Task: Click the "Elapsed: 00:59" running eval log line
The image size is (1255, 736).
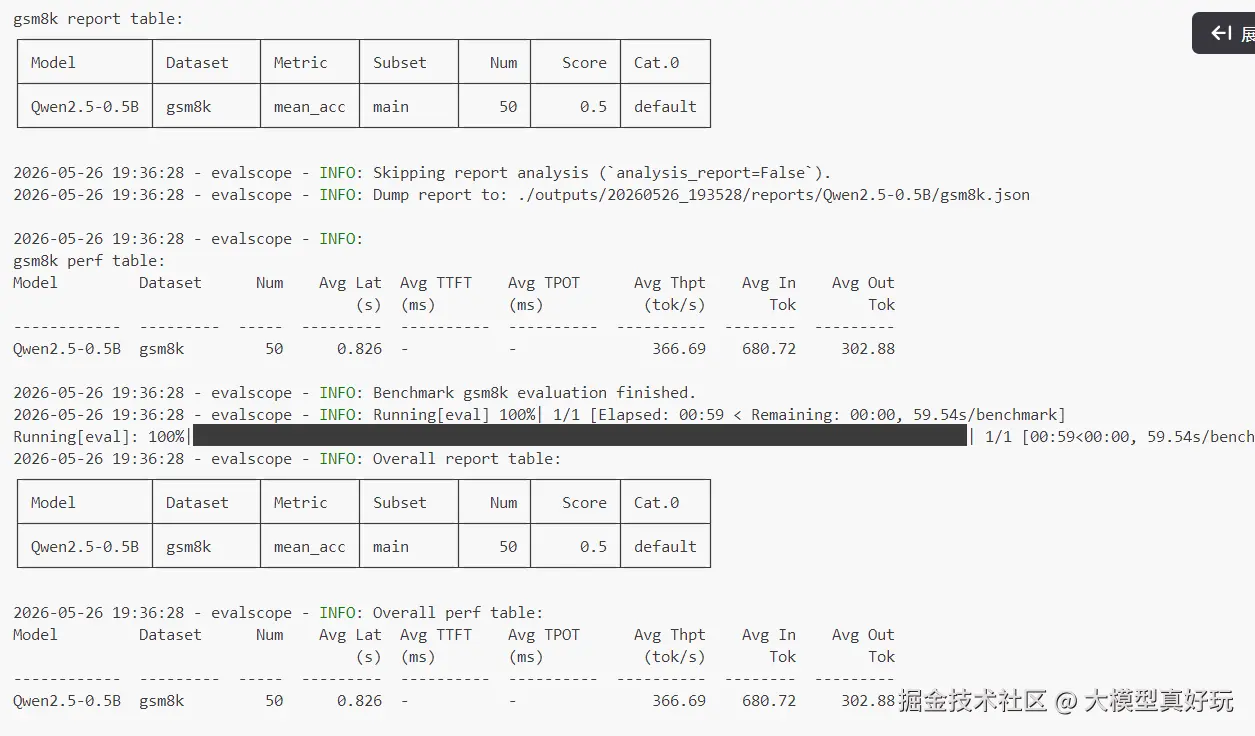Action: (540, 415)
